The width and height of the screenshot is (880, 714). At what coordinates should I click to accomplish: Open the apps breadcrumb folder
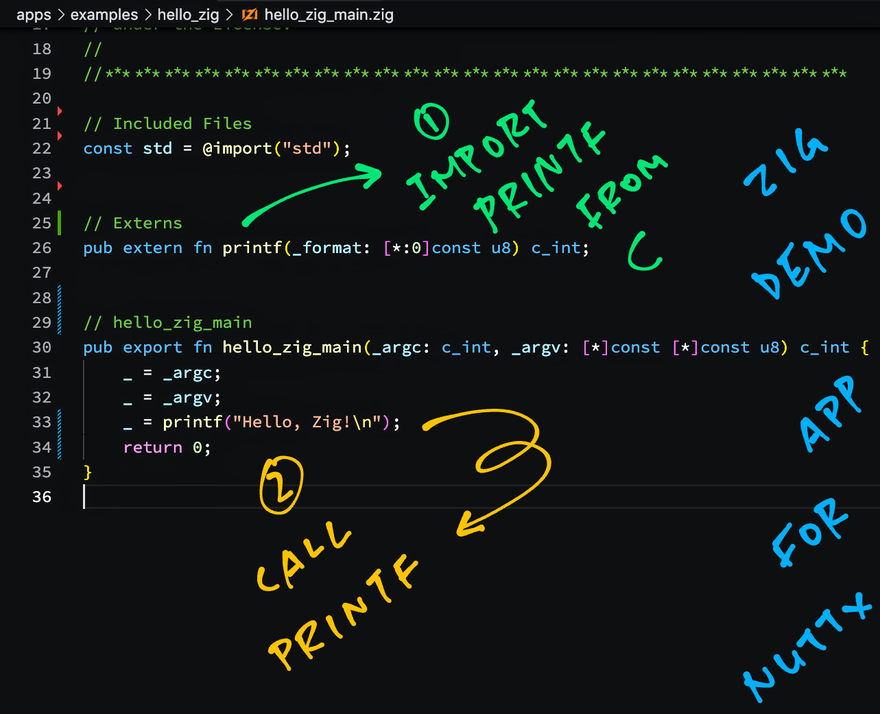(x=33, y=15)
